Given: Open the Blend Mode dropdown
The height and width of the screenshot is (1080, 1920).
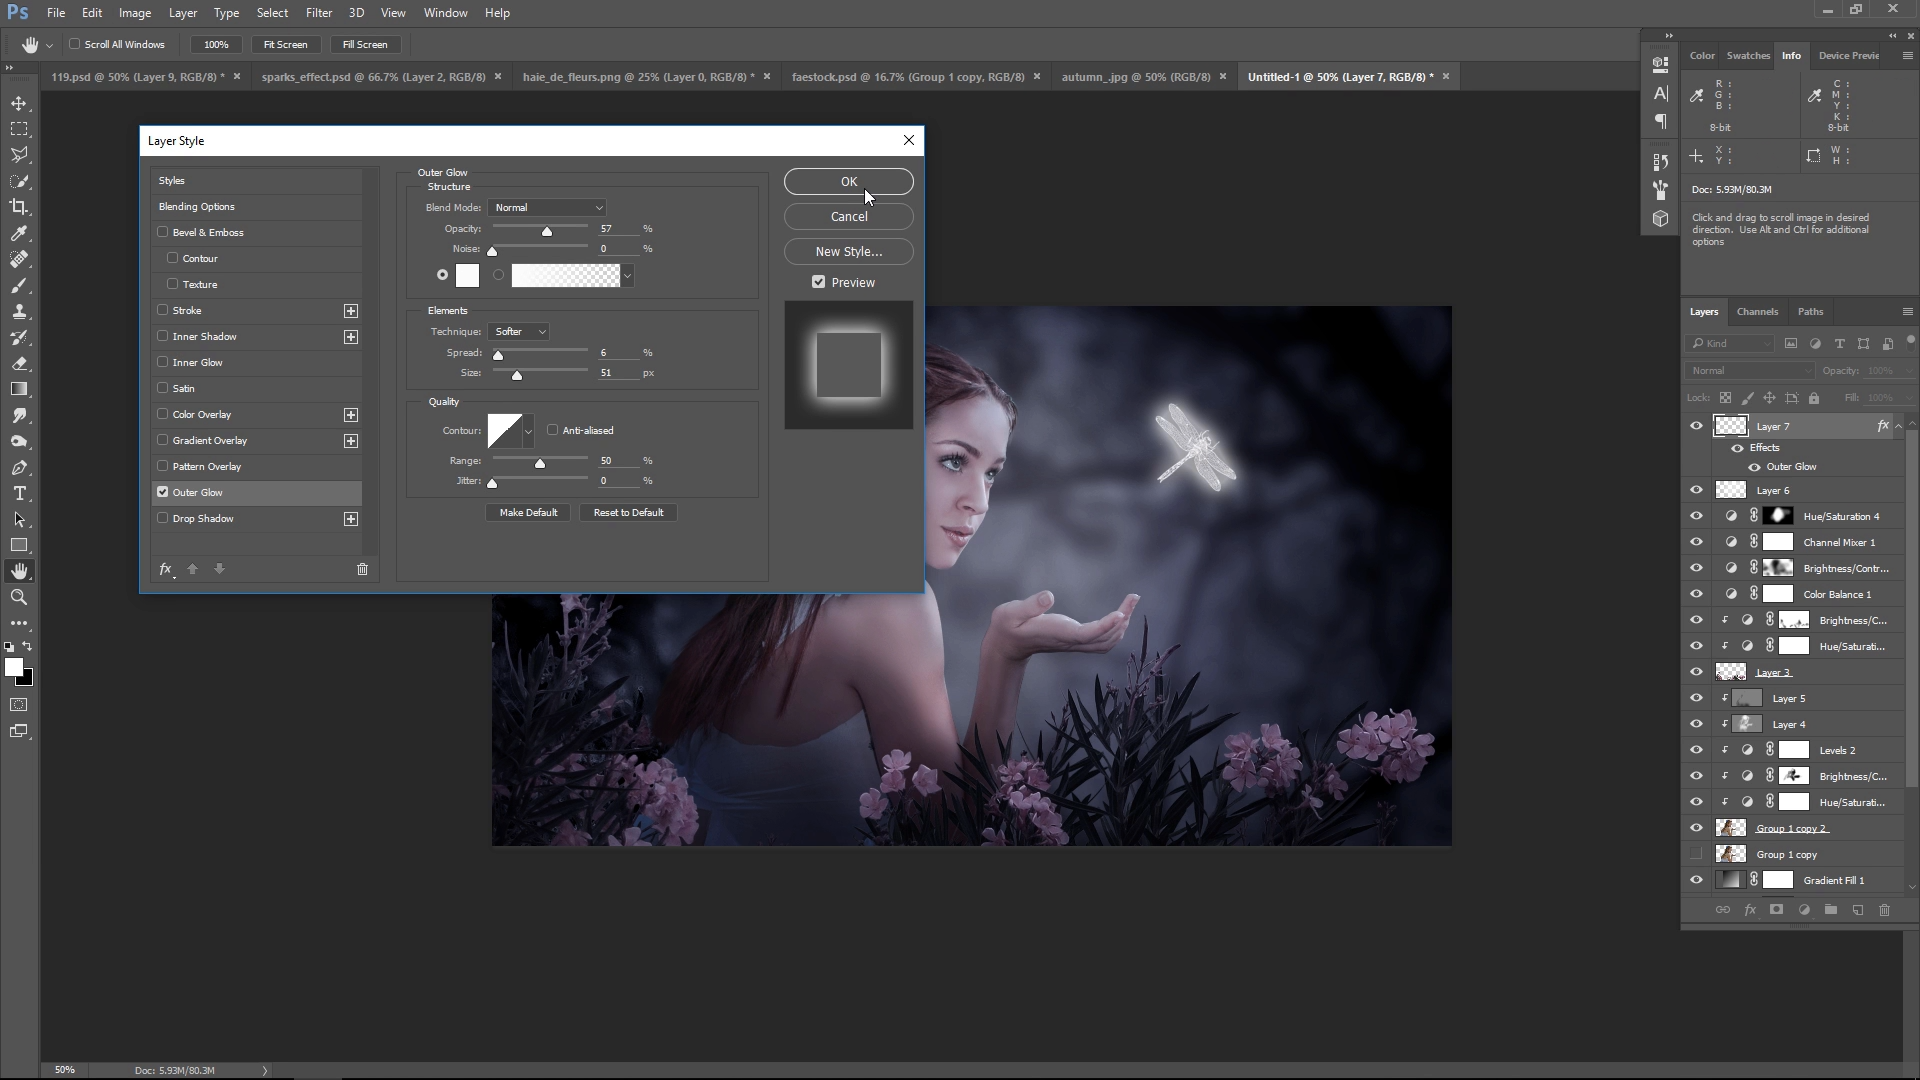Looking at the screenshot, I should (547, 208).
